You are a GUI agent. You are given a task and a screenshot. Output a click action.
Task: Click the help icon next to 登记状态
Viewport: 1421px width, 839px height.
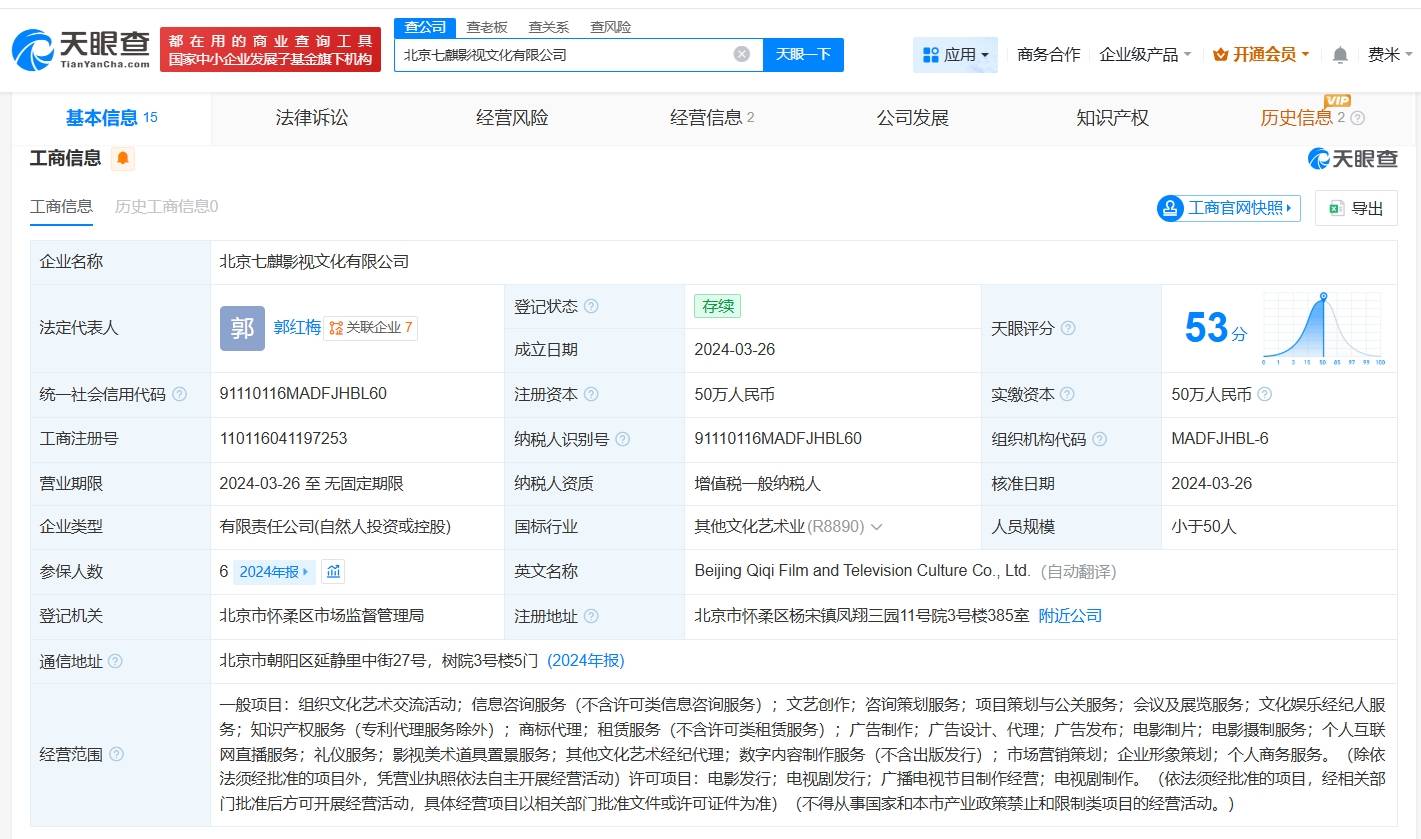point(593,306)
